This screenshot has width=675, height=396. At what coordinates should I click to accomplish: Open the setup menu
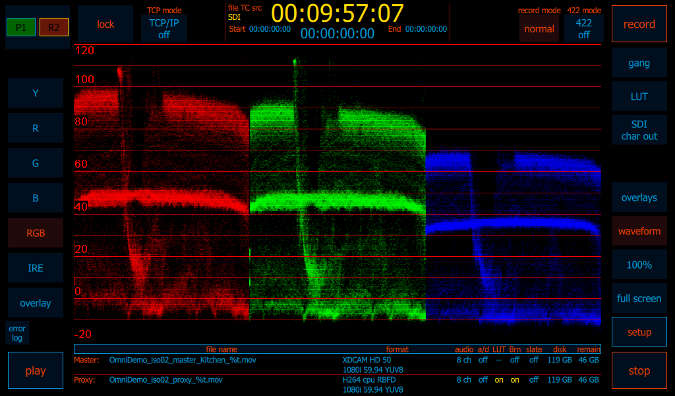639,332
